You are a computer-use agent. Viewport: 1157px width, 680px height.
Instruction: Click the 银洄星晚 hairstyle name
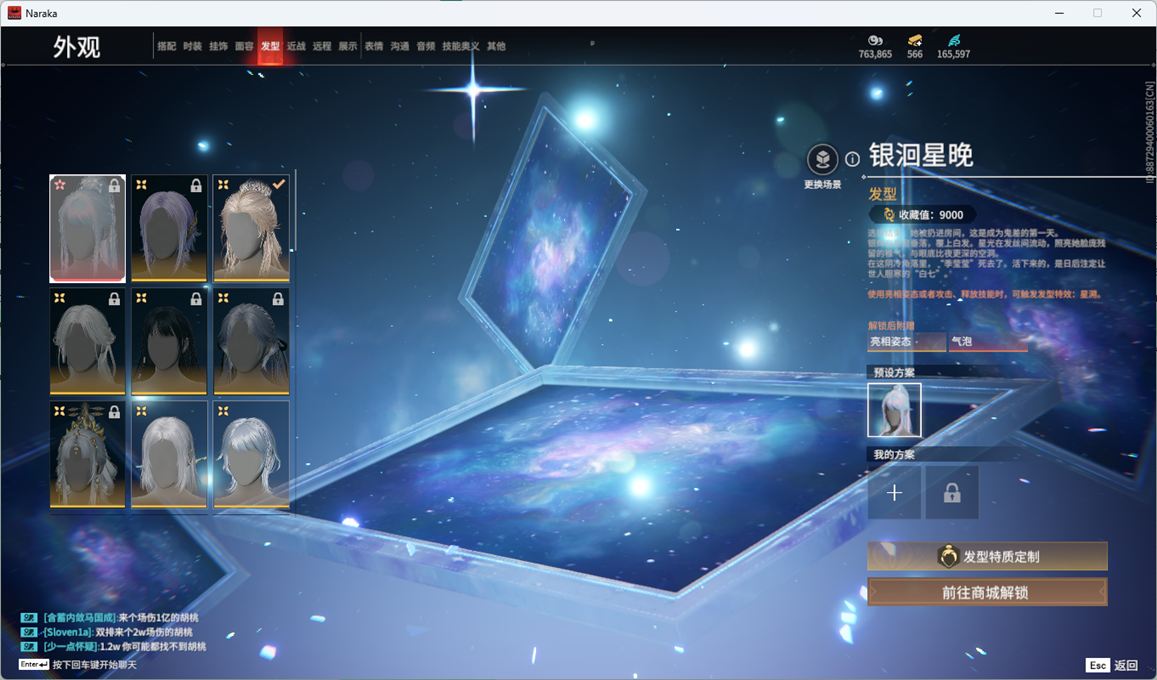point(921,156)
